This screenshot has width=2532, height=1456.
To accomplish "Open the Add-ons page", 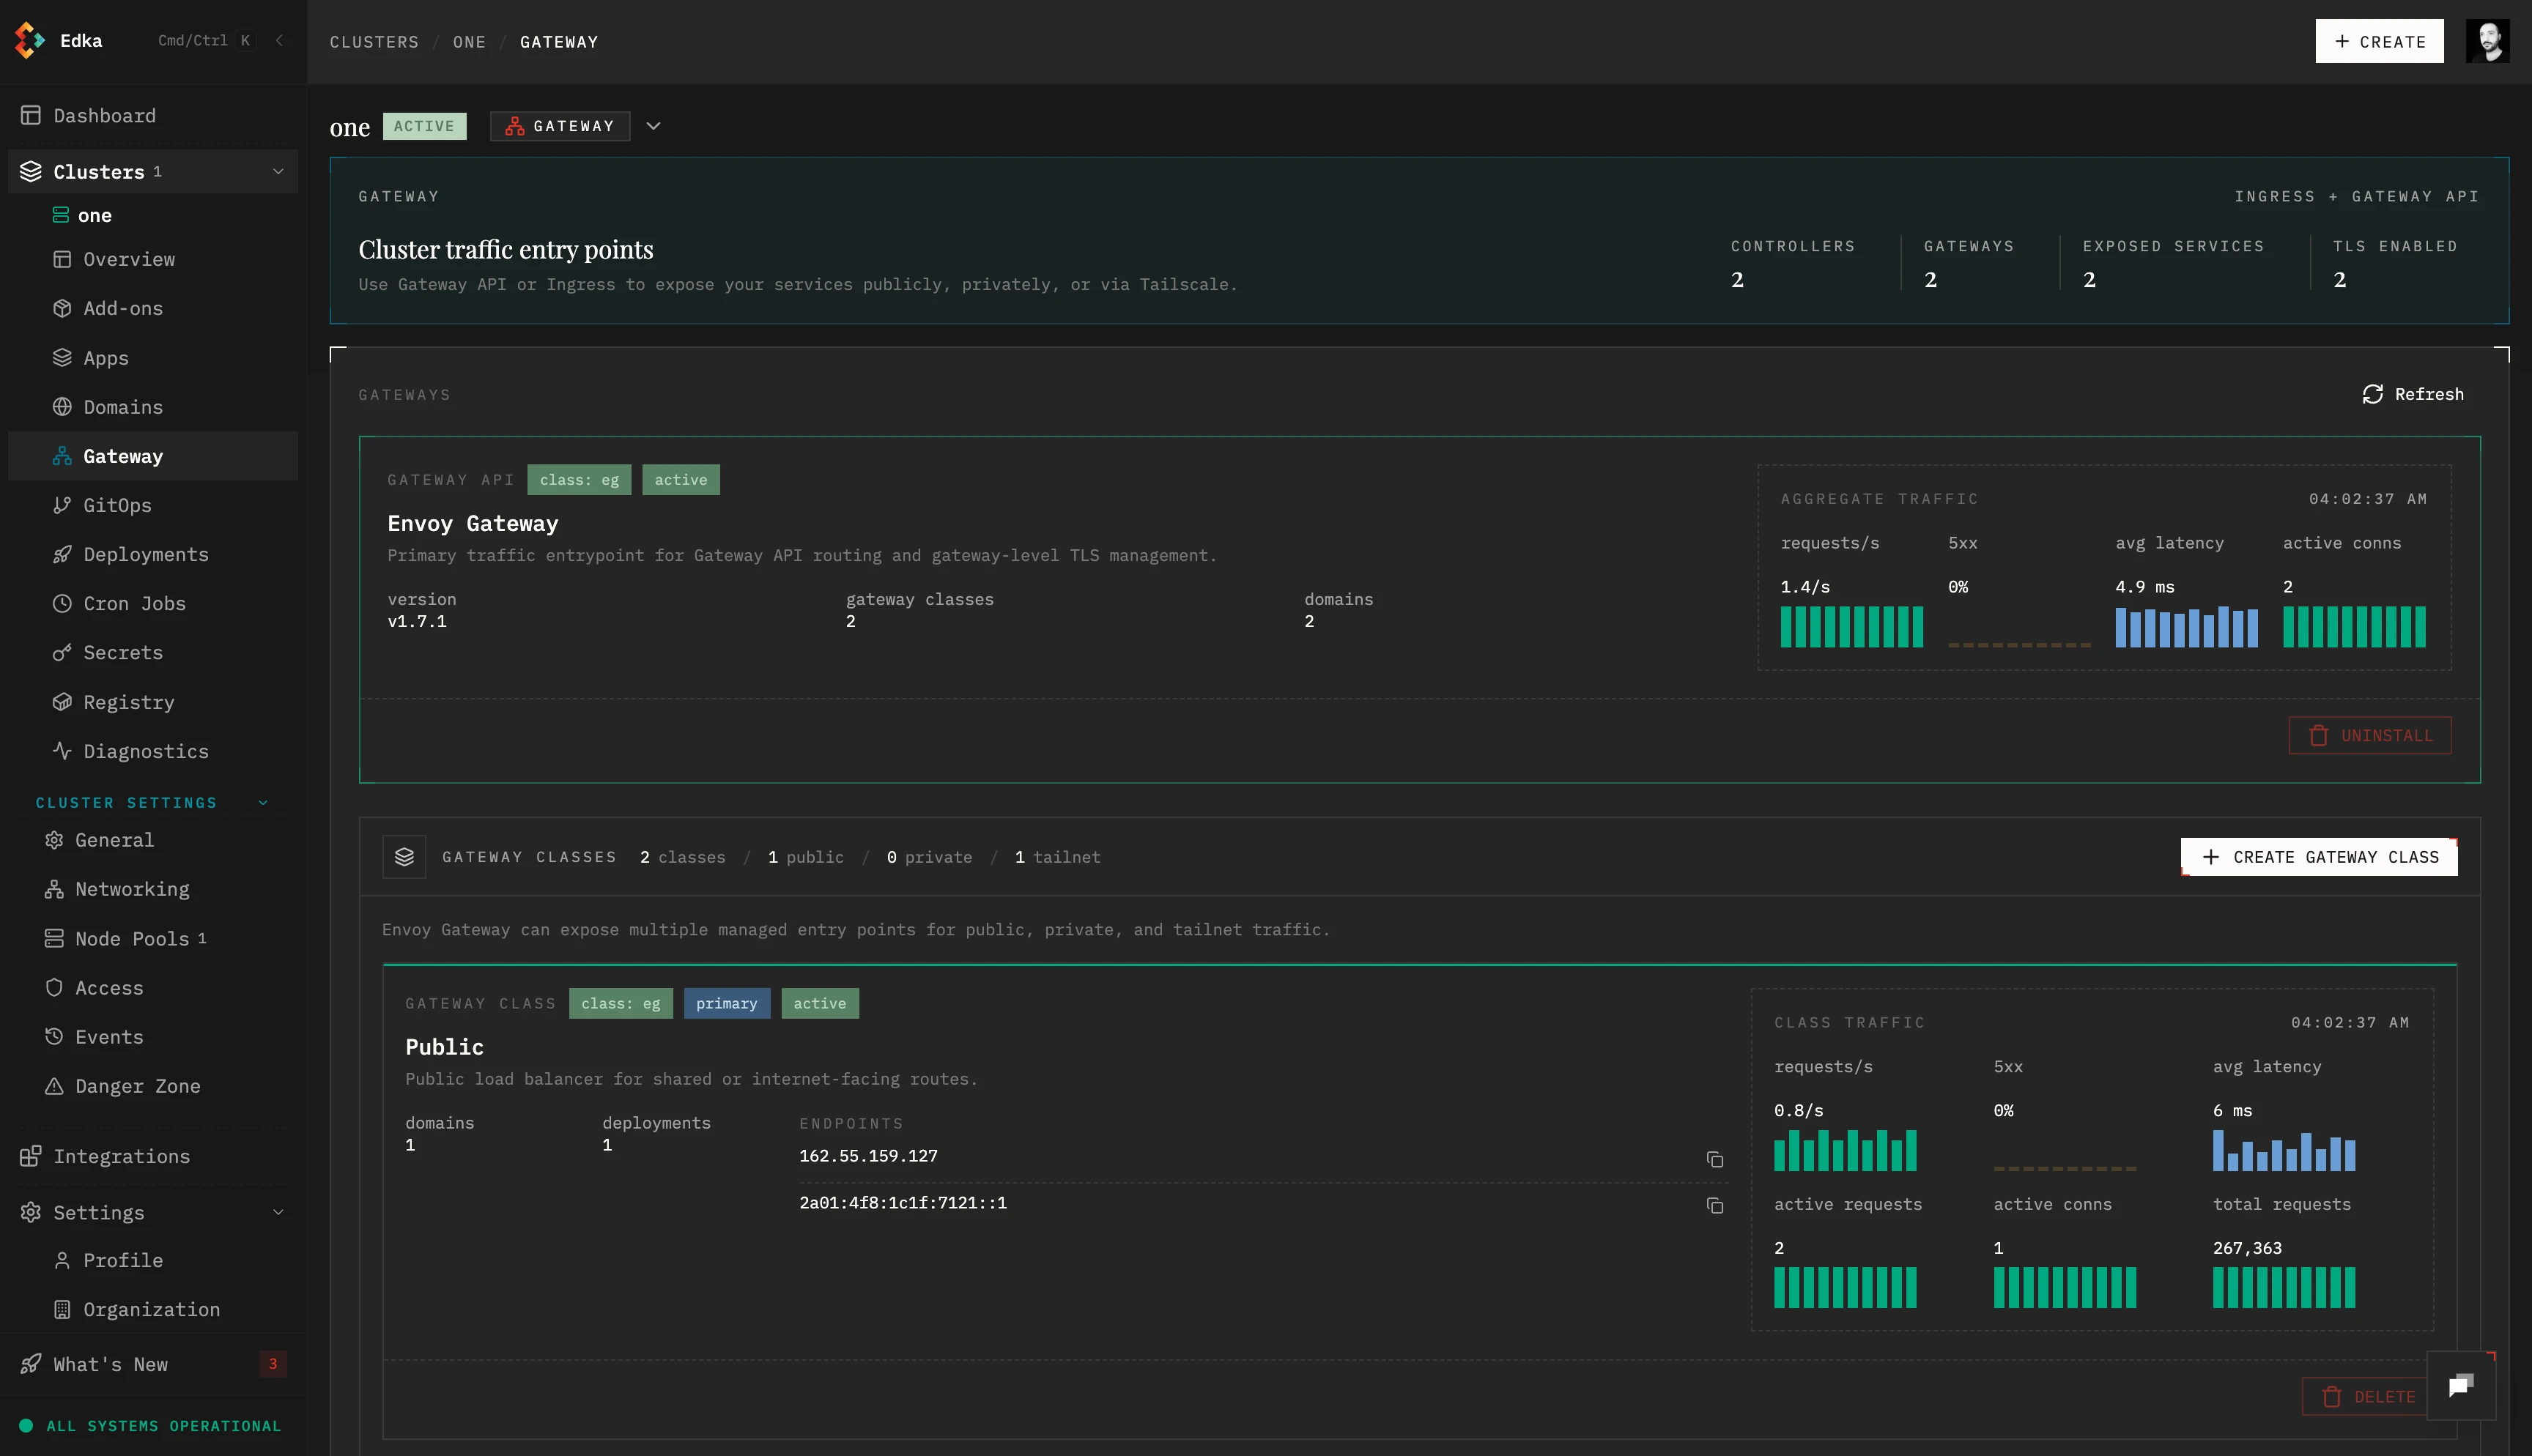I will pyautogui.click(x=122, y=308).
